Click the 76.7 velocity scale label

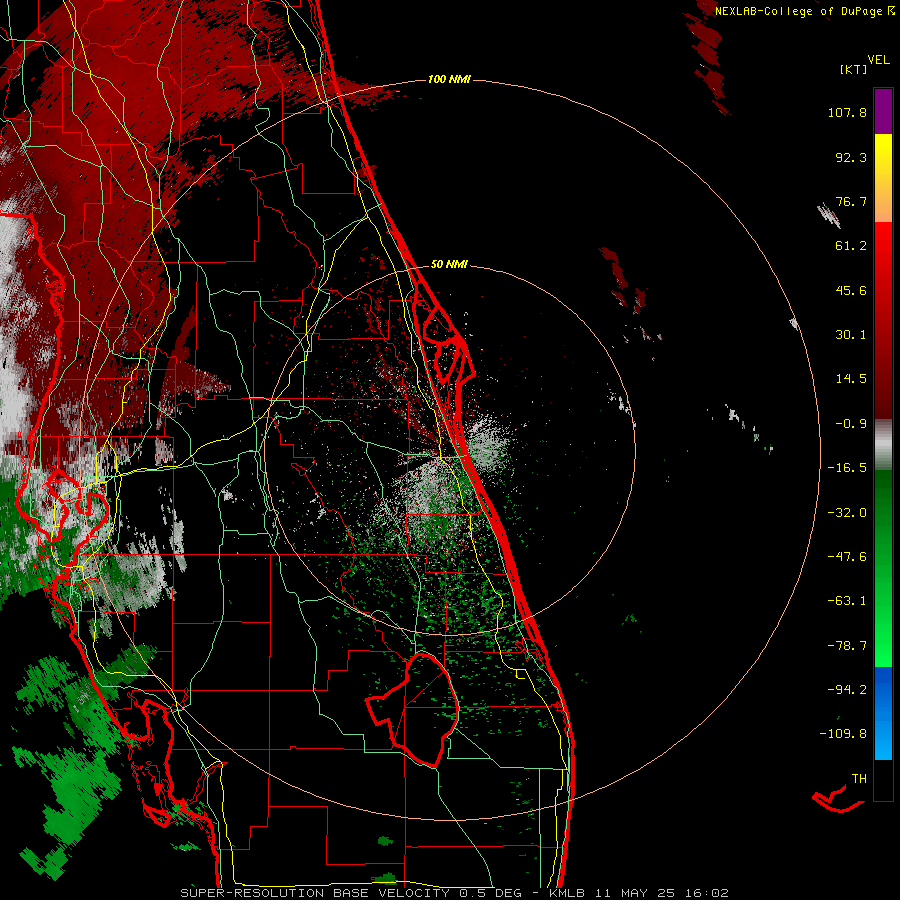pos(851,201)
